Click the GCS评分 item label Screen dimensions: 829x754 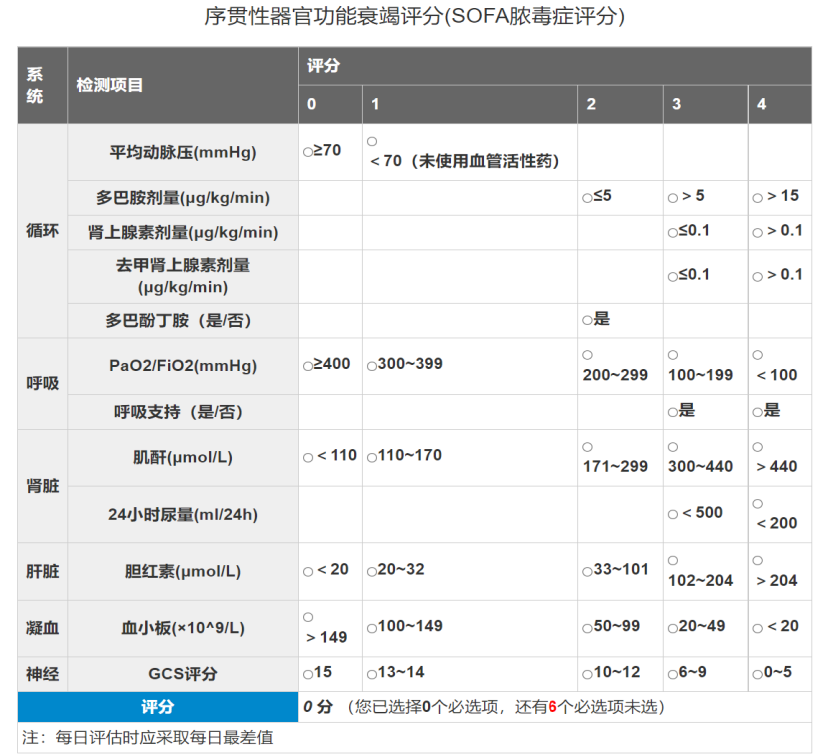point(183,674)
